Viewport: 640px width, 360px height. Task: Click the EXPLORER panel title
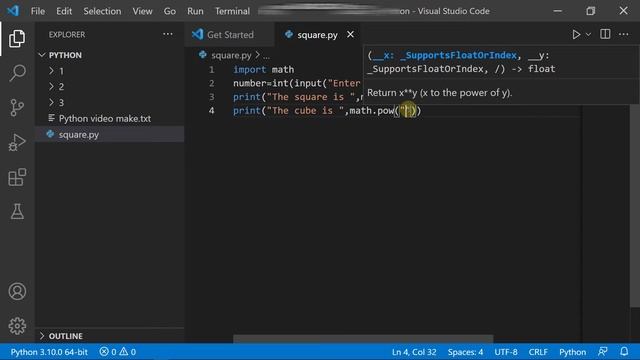coord(67,35)
